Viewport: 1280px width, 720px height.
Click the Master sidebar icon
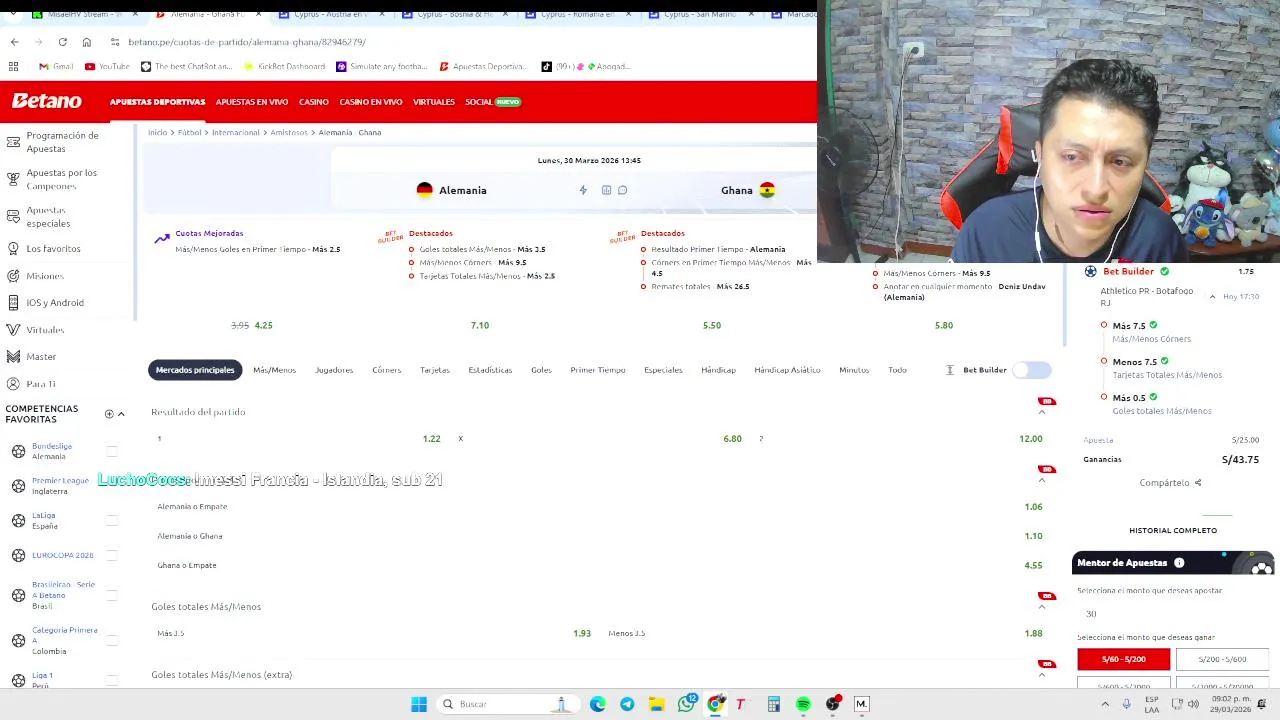click(13, 356)
